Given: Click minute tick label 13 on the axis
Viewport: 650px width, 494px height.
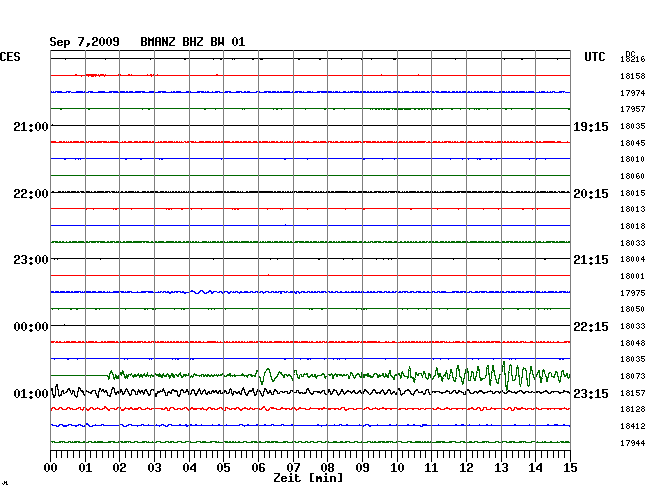Looking at the screenshot, I should pos(501,468).
